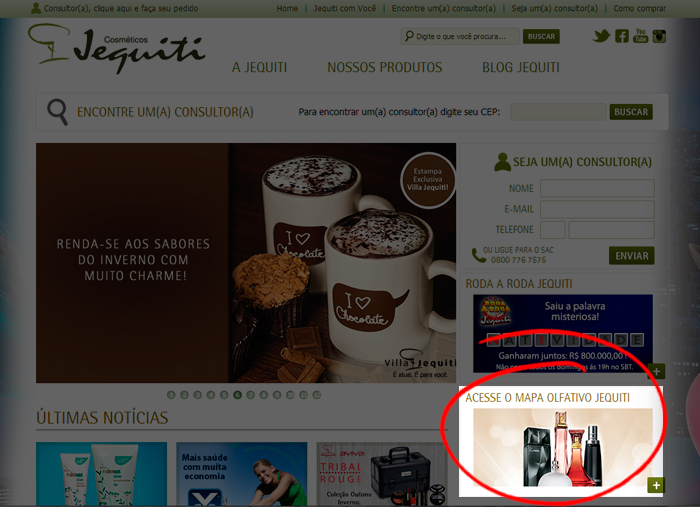Click the SAC phone number 0800 776 7575
The height and width of the screenshot is (507, 700).
point(518,260)
